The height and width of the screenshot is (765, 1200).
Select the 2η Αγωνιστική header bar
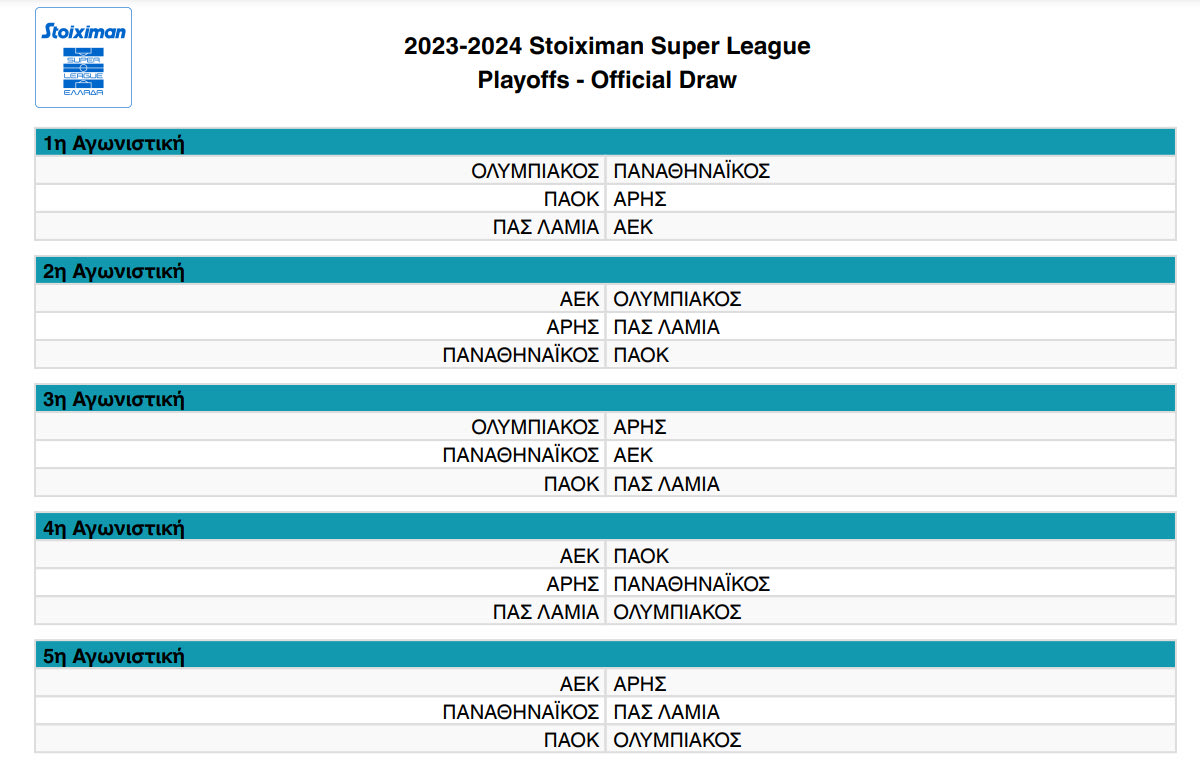pyautogui.click(x=605, y=271)
